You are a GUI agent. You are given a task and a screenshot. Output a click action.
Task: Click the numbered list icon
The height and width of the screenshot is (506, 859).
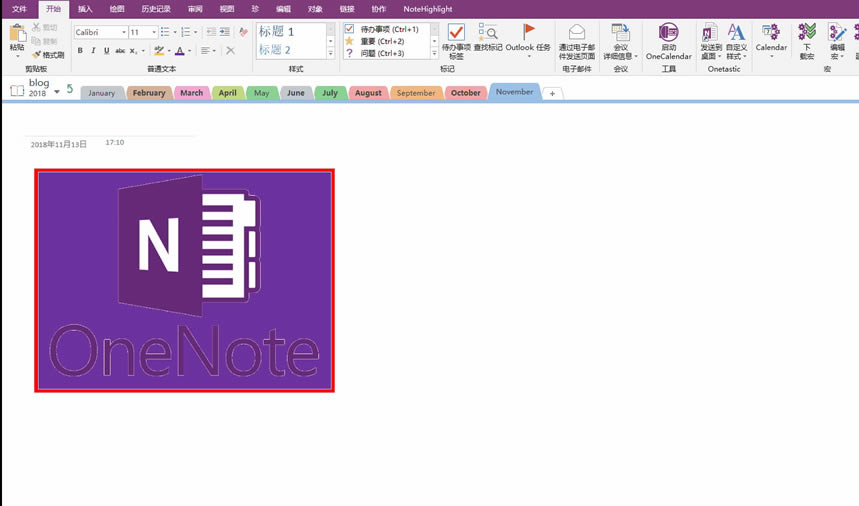point(186,32)
